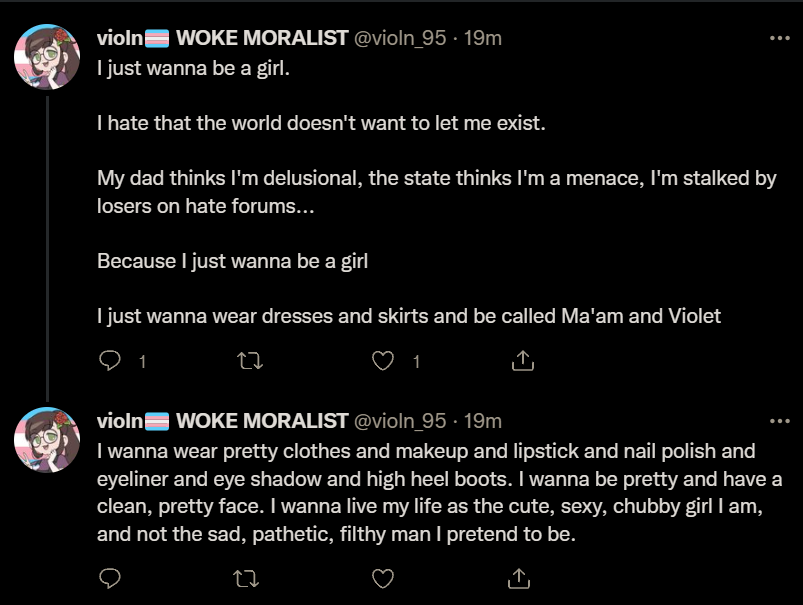Open the profile avatar on first tweet
This screenshot has width=803, height=605.
click(x=47, y=57)
